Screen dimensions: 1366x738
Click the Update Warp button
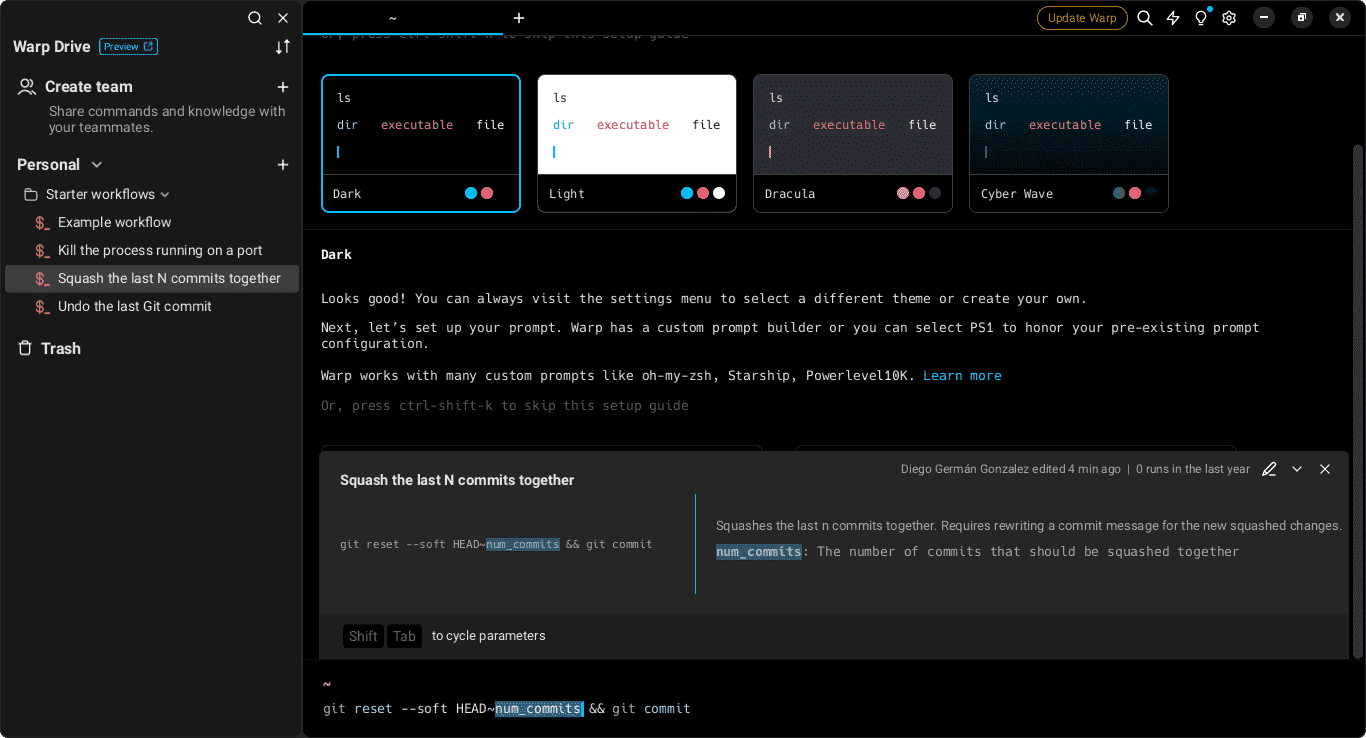pyautogui.click(x=1082, y=18)
